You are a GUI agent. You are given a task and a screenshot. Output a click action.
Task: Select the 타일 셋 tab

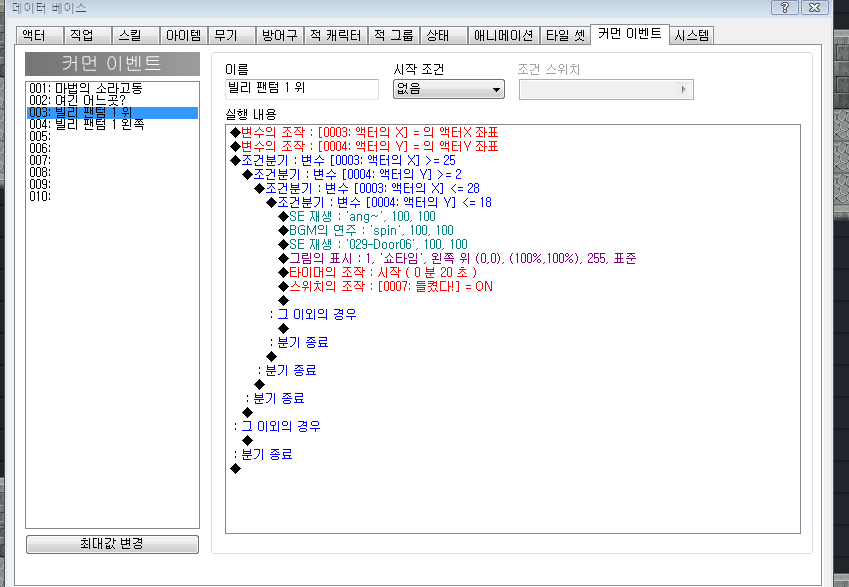click(x=565, y=36)
